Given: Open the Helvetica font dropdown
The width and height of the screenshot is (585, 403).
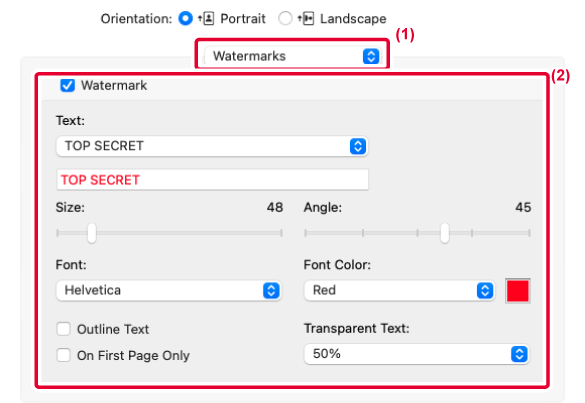Looking at the screenshot, I should pos(169,290).
